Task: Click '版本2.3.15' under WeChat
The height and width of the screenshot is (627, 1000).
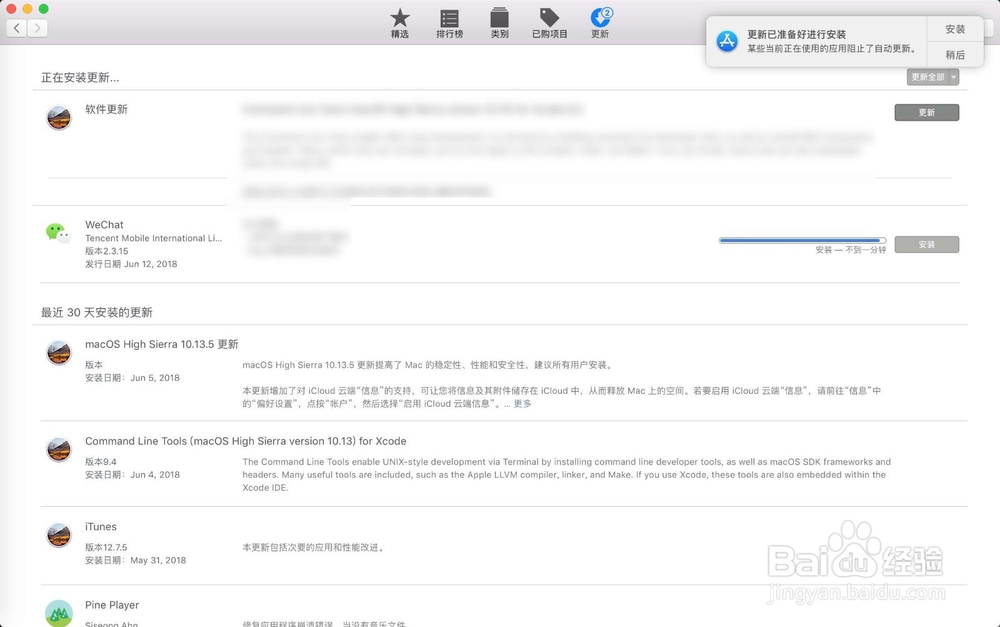Action: coord(107,251)
